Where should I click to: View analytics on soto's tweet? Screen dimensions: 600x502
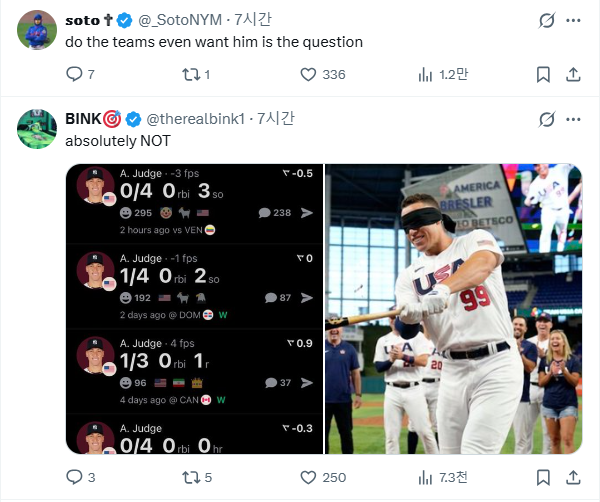[x=424, y=74]
